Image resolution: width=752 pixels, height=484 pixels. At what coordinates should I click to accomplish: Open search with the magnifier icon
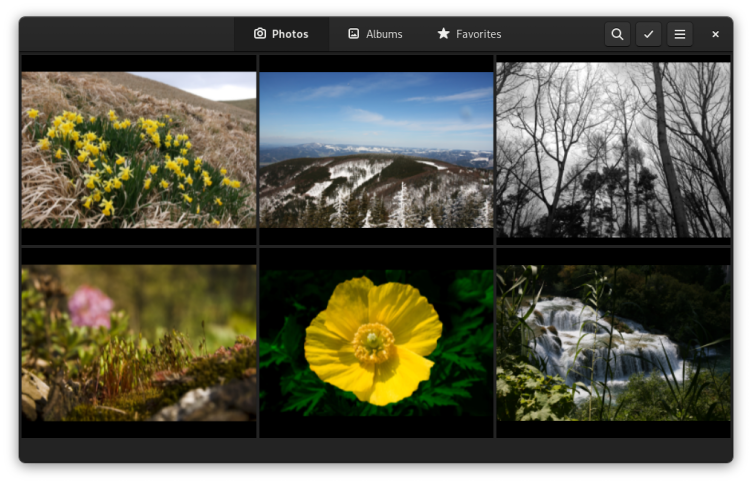point(617,34)
